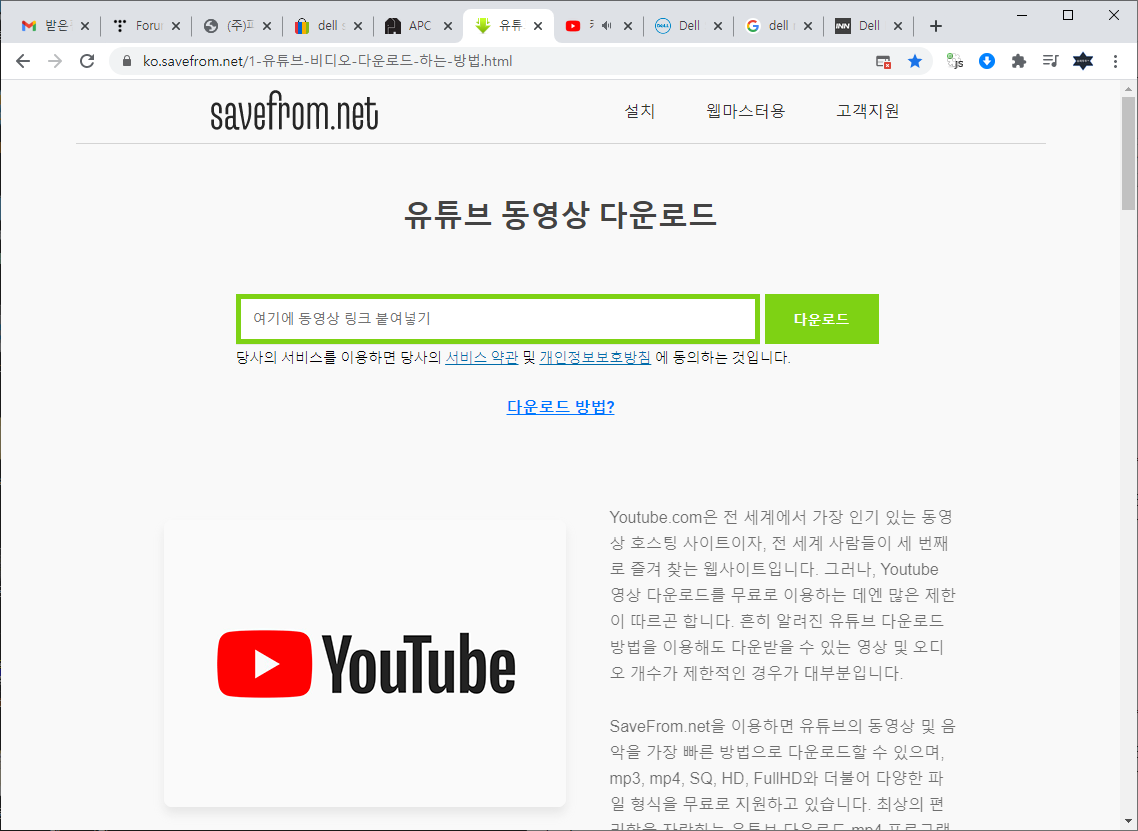Open the 다운로드 방법? link
Image resolution: width=1138 pixels, height=831 pixels.
560,407
